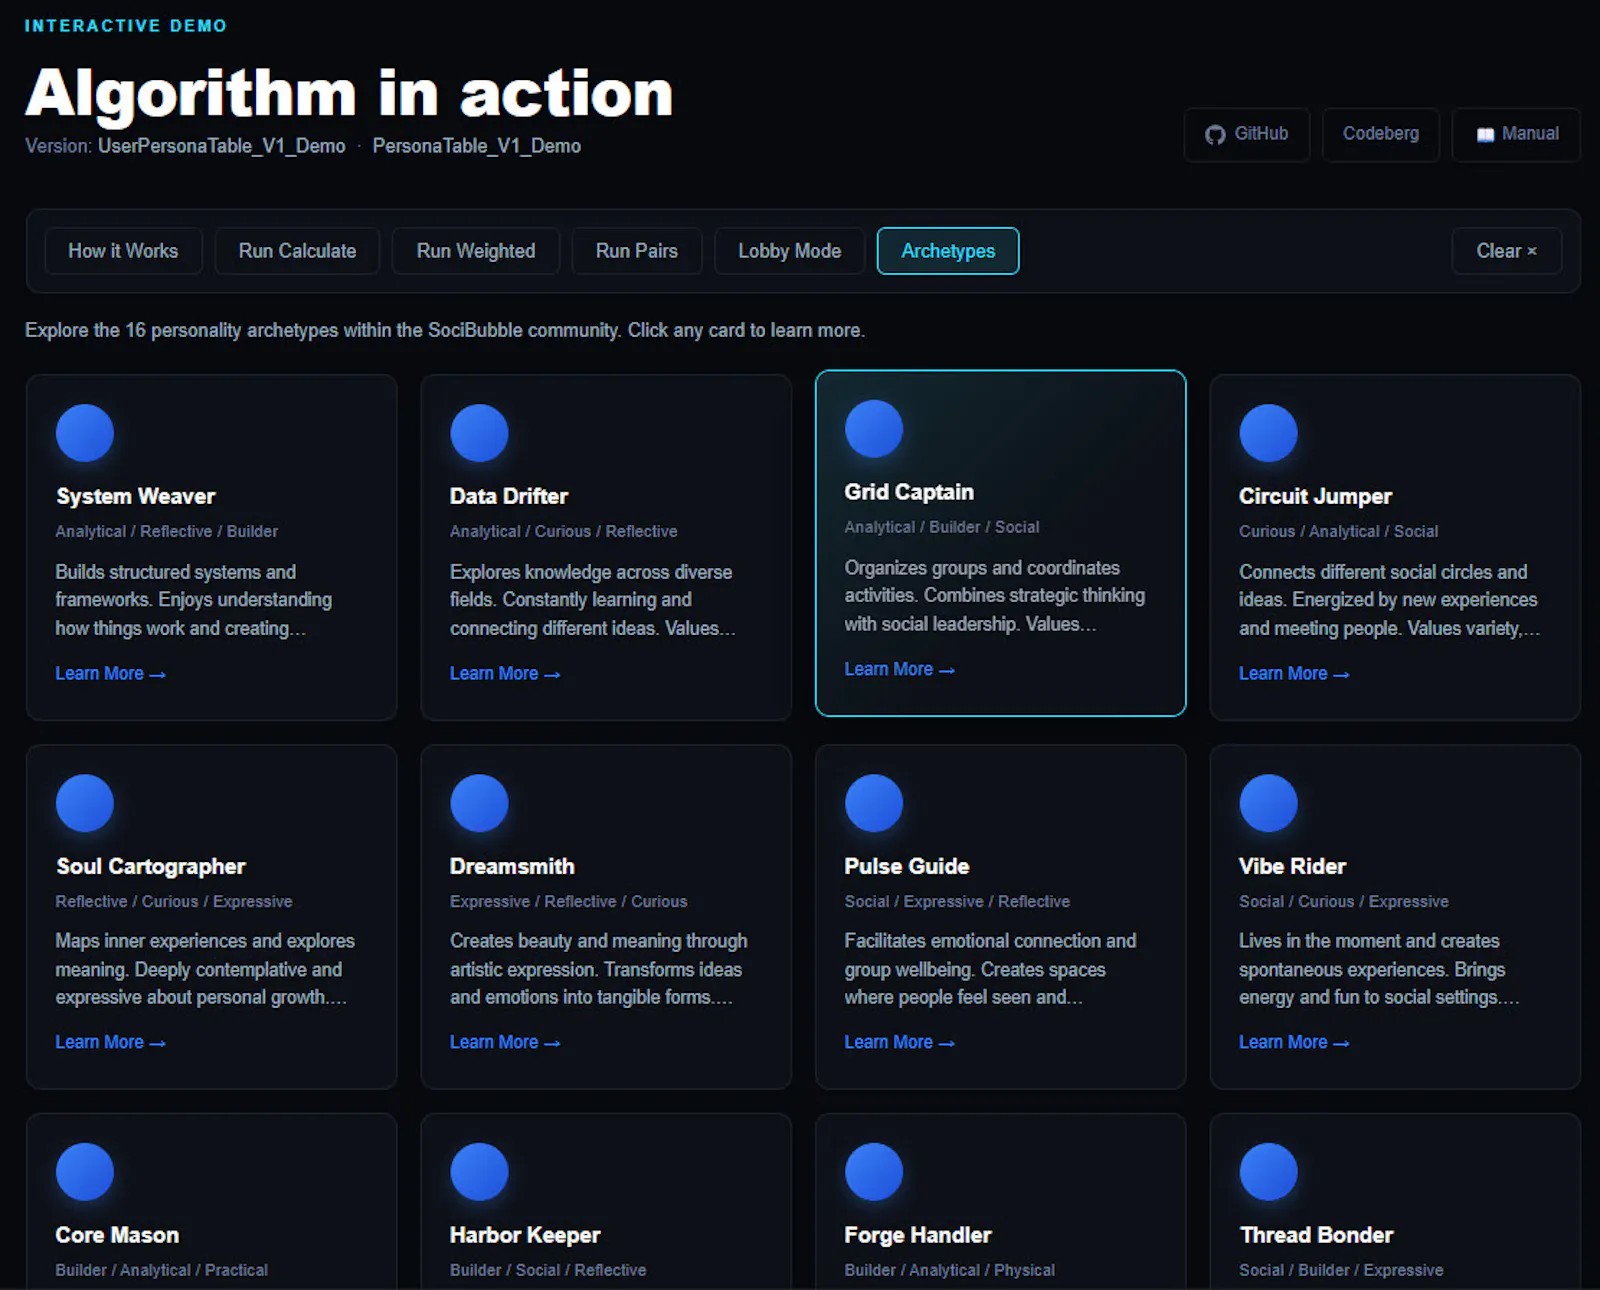Follow Learn More on Vibe Rider card

point(1294,1042)
